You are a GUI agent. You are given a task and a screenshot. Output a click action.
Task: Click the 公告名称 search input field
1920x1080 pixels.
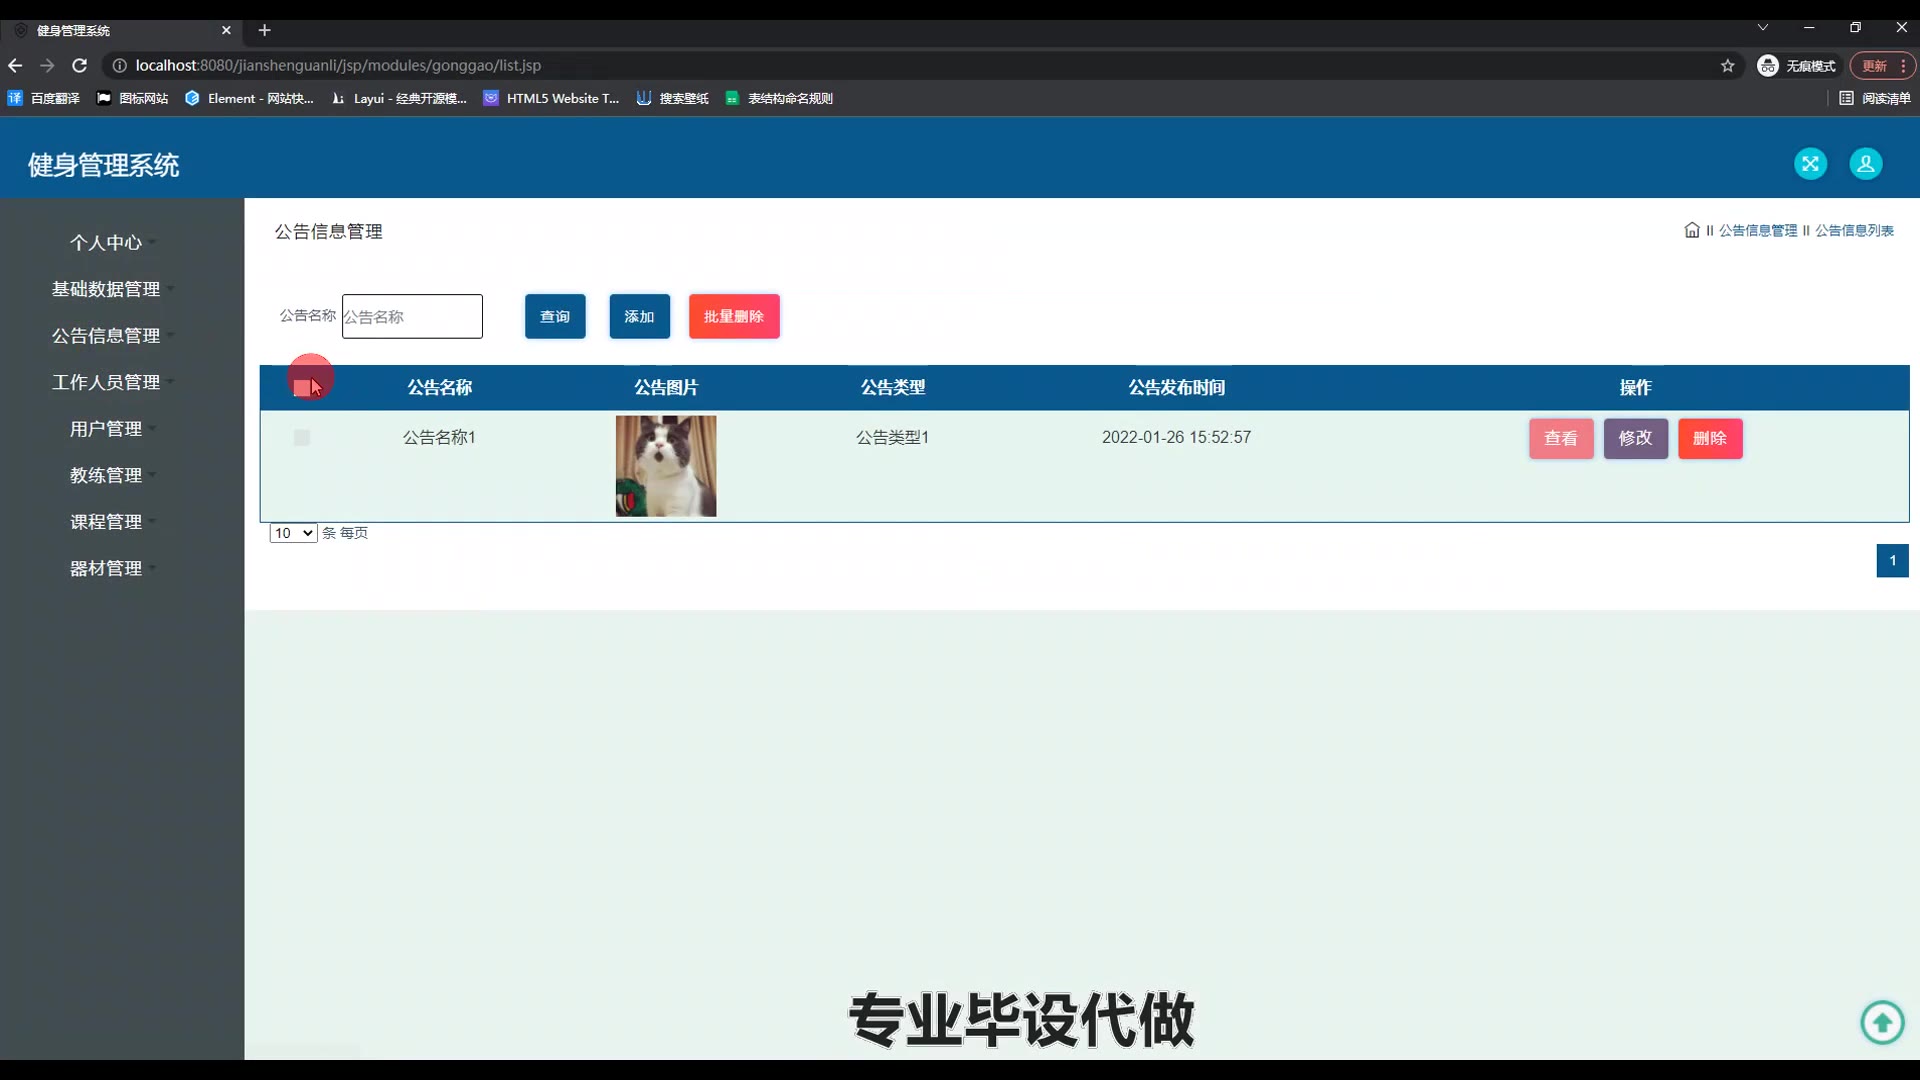[x=412, y=316]
